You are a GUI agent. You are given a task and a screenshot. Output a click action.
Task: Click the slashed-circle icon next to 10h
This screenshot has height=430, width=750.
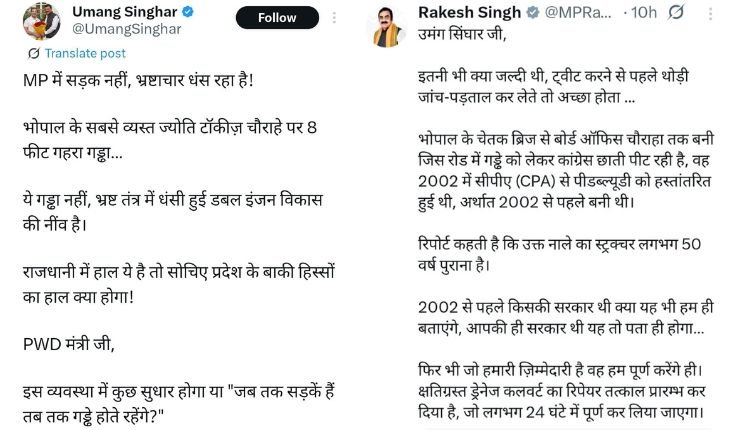coord(676,11)
